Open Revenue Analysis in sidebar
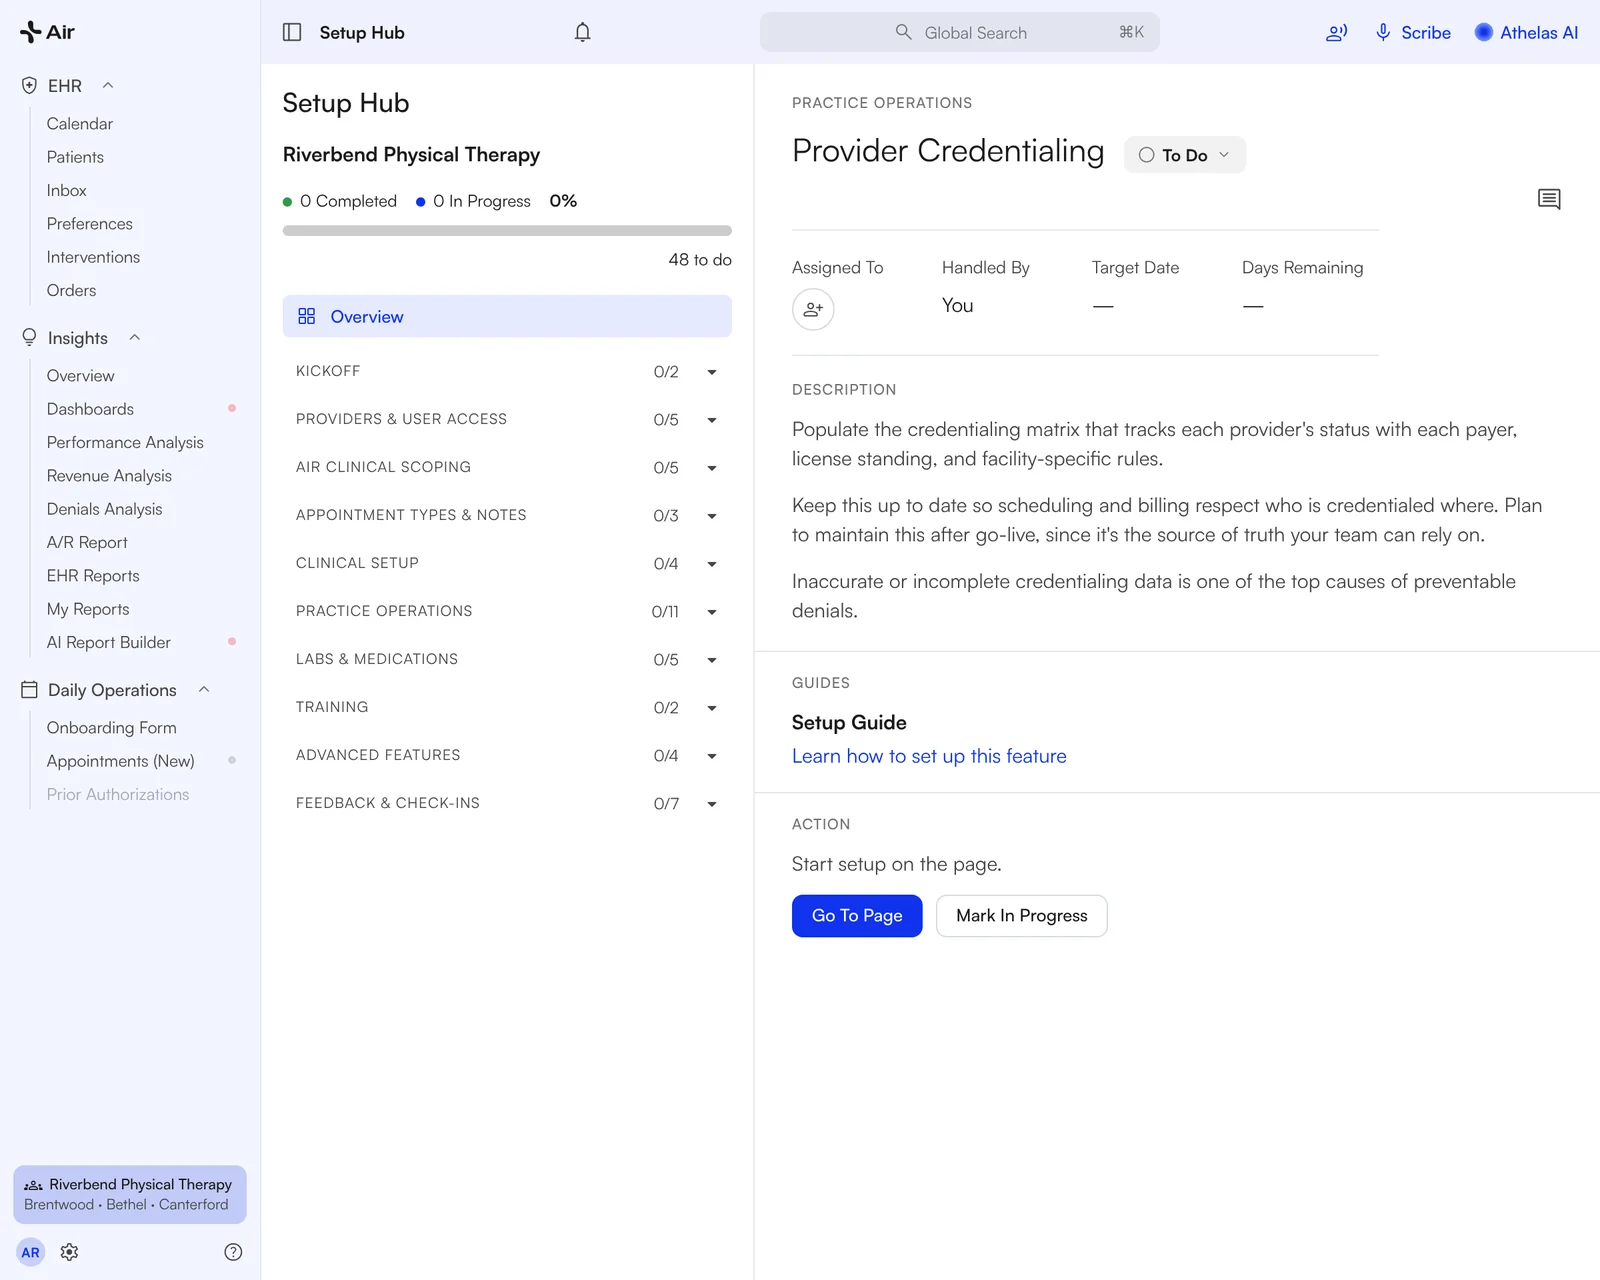Image resolution: width=1600 pixels, height=1280 pixels. pyautogui.click(x=109, y=476)
